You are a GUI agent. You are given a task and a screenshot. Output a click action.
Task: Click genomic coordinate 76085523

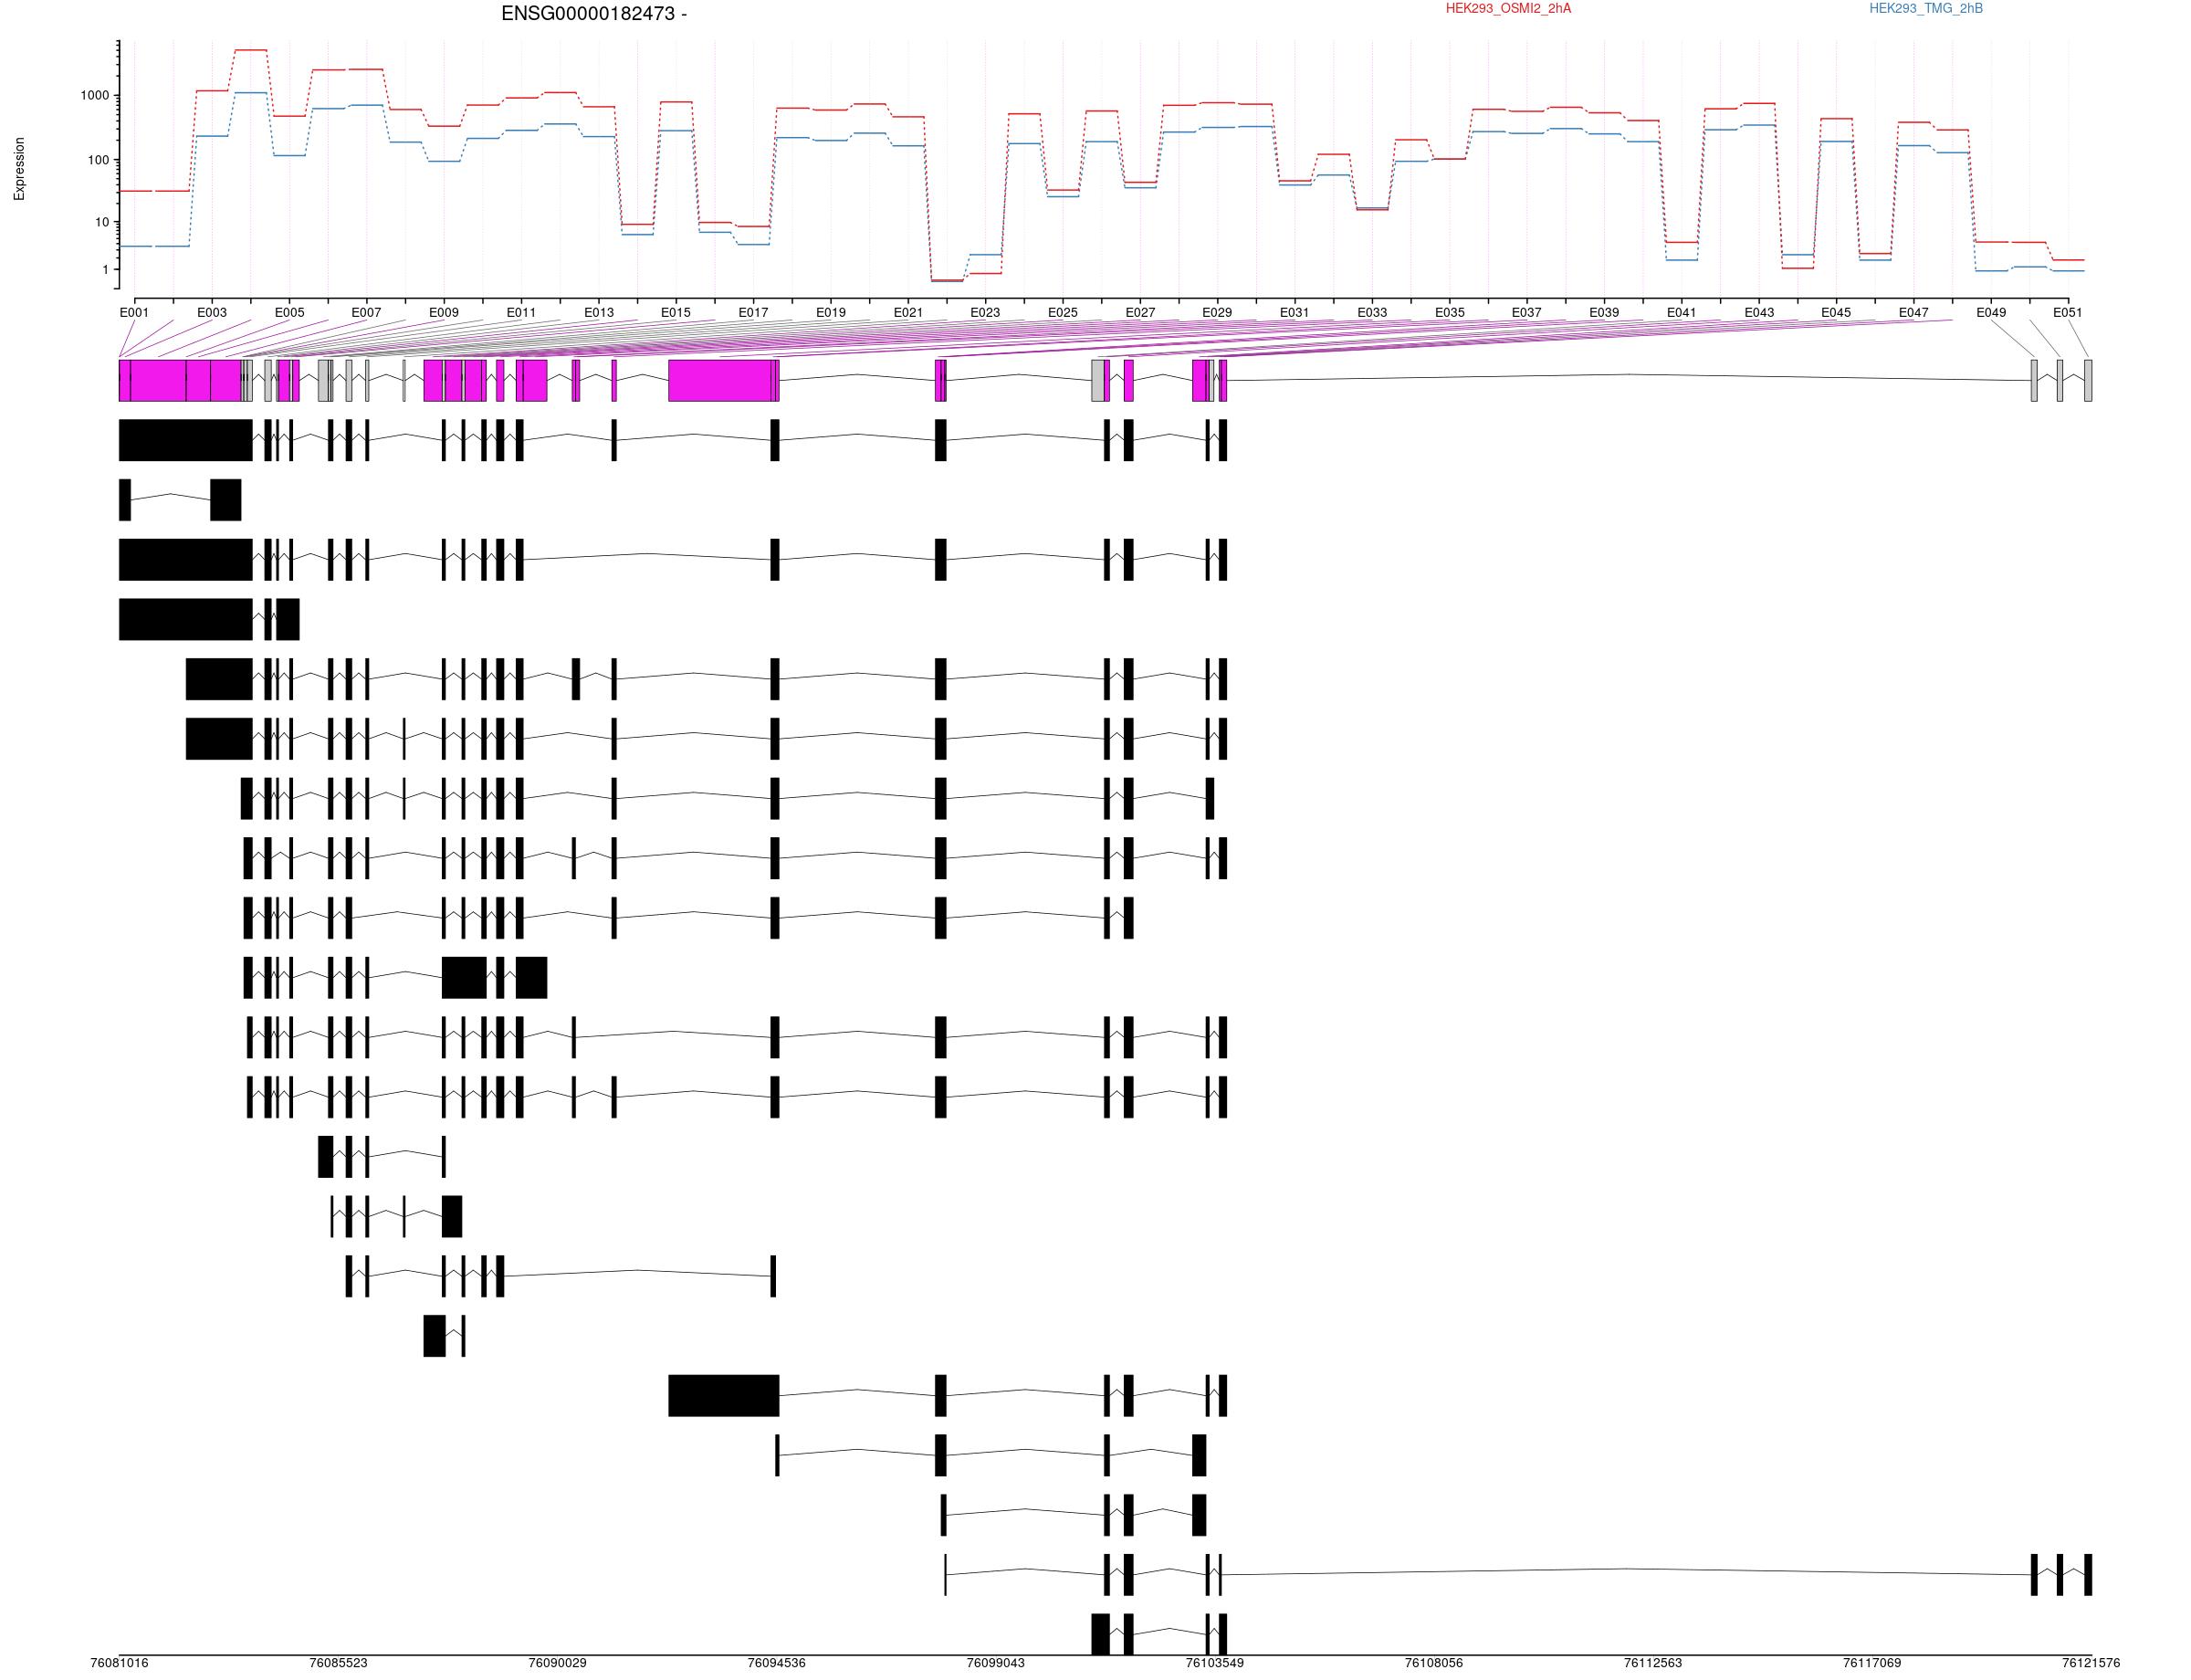pyautogui.click(x=338, y=1663)
